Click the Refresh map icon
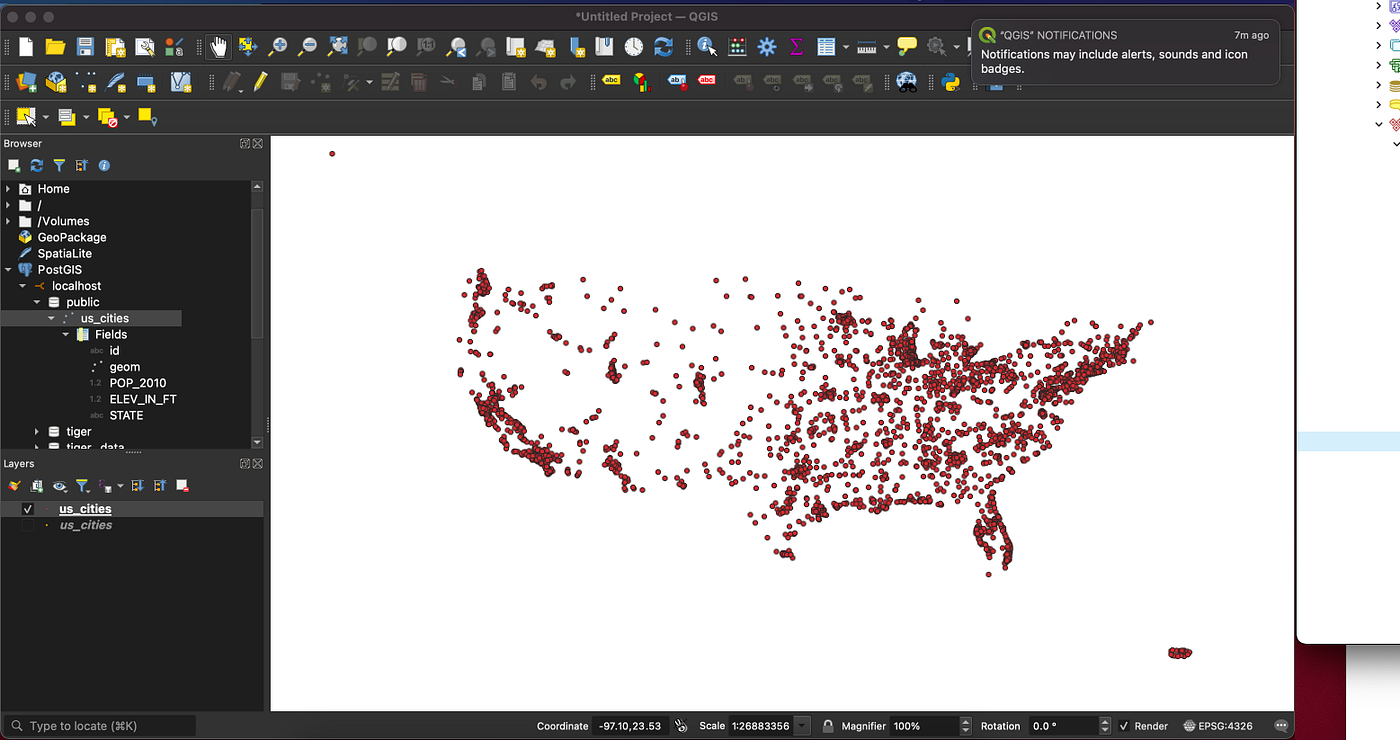The image size is (1400, 740). pyautogui.click(x=663, y=47)
